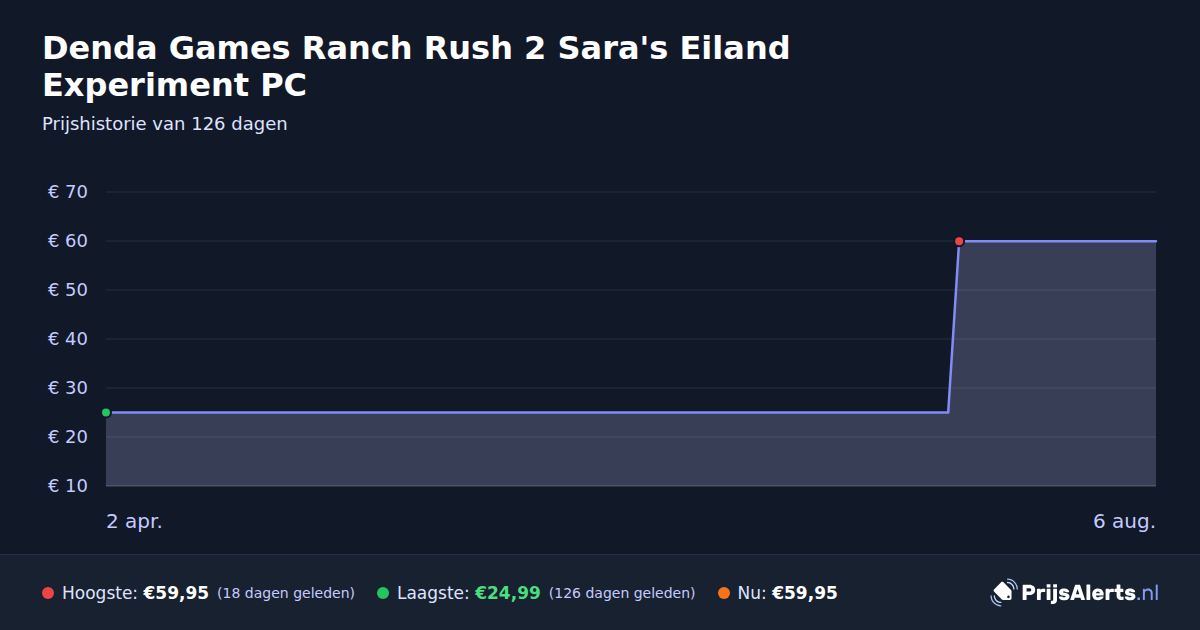This screenshot has height=630, width=1200.
Task: Click the orange Nu legend dot
Action: (x=724, y=593)
